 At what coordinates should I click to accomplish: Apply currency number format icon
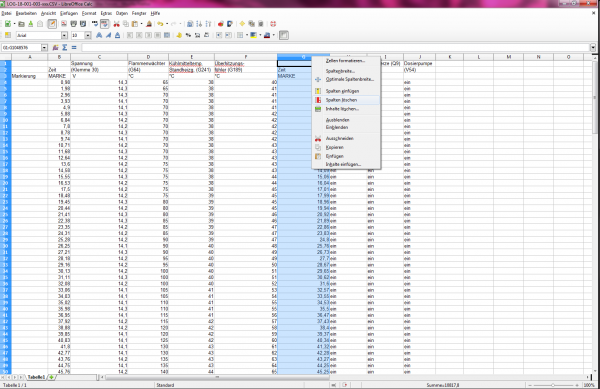tap(179, 35)
